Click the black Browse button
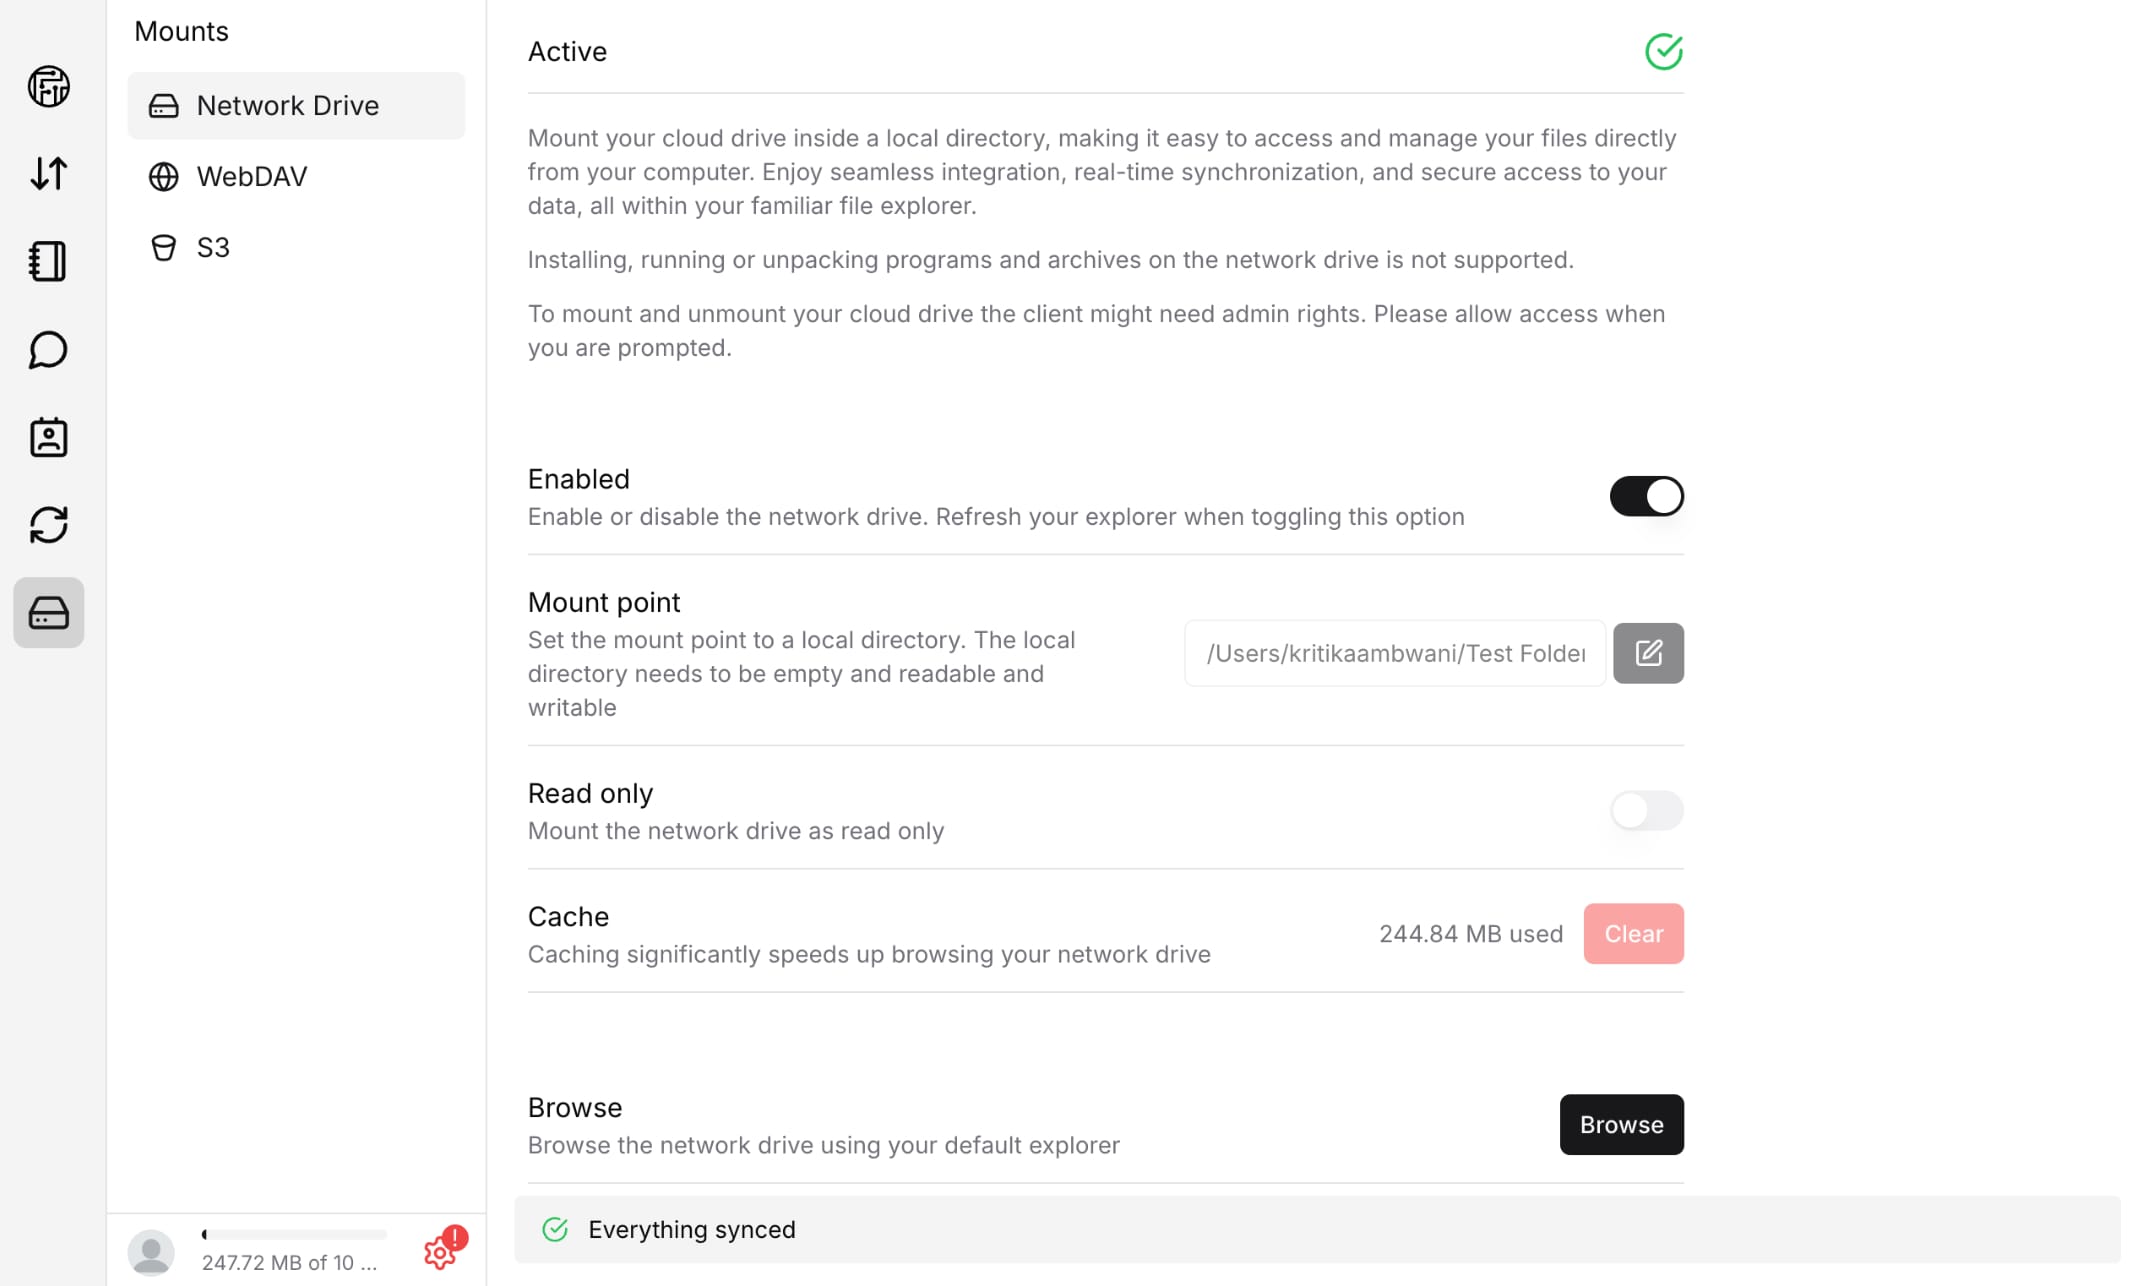The image size is (2130, 1286). (1621, 1125)
